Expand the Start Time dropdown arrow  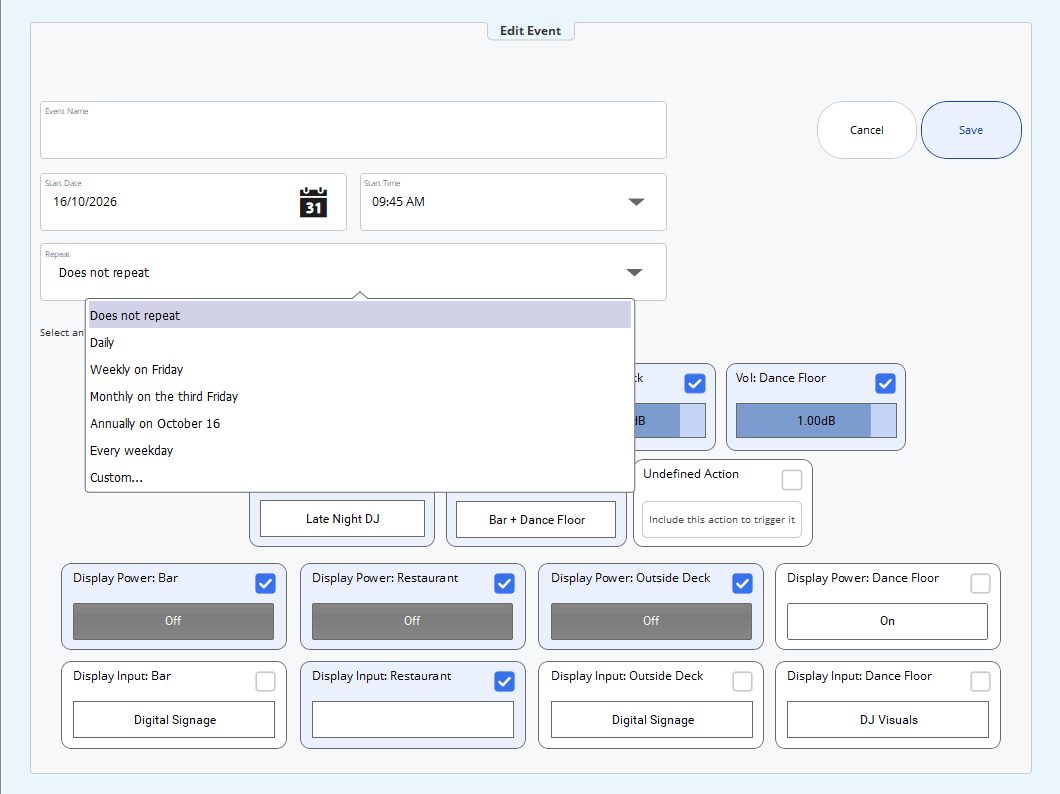tap(636, 202)
